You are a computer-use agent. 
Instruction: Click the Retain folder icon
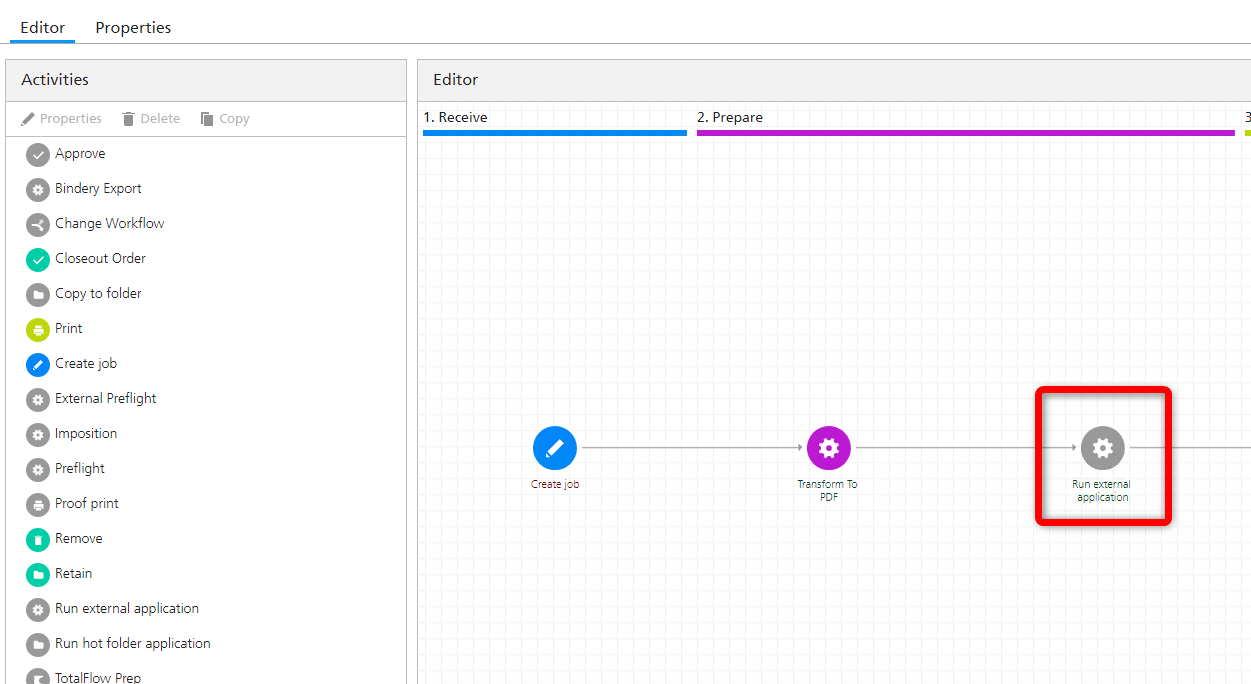pos(37,574)
